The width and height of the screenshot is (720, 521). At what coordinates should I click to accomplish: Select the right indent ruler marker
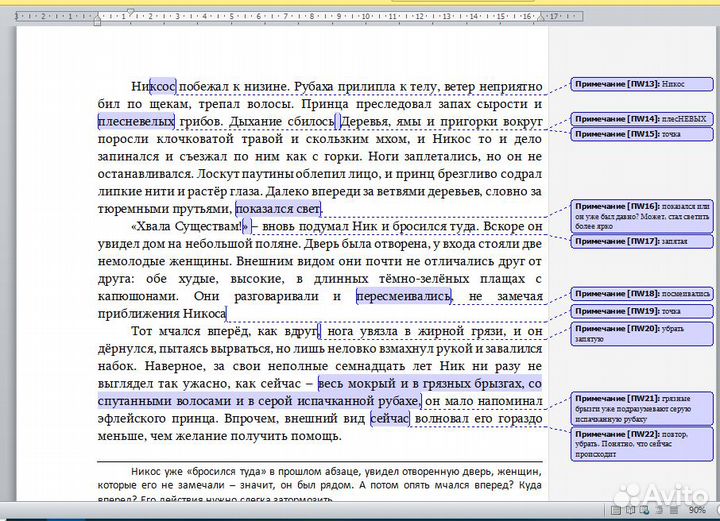click(541, 17)
